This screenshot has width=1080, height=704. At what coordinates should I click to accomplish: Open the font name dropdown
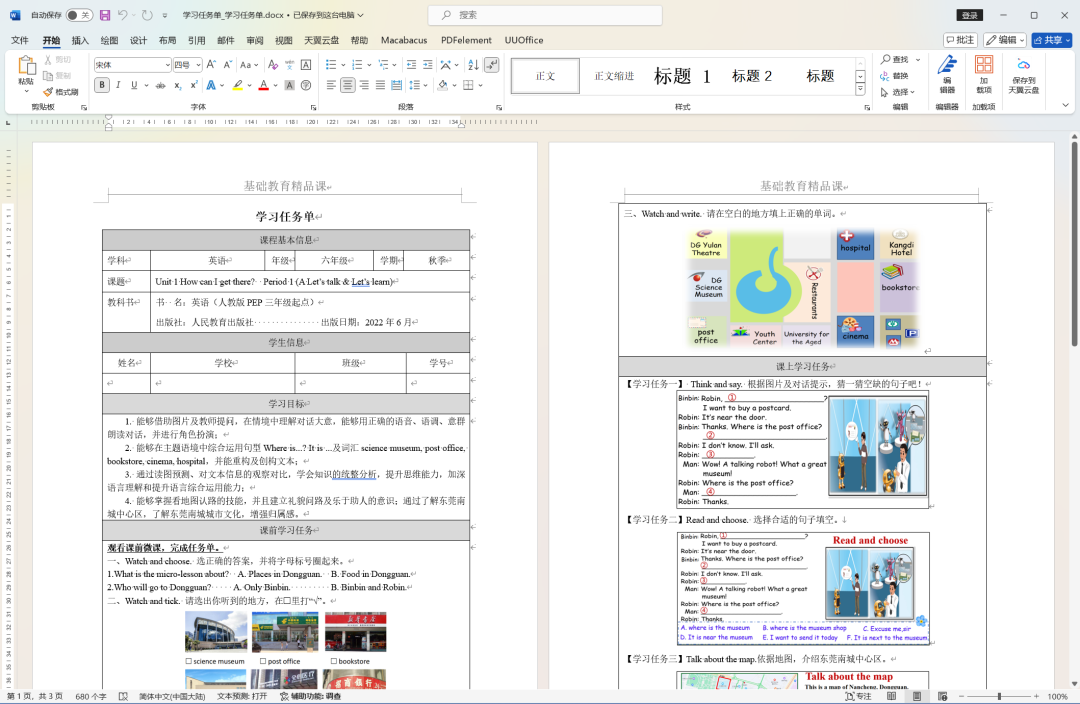click(167, 65)
